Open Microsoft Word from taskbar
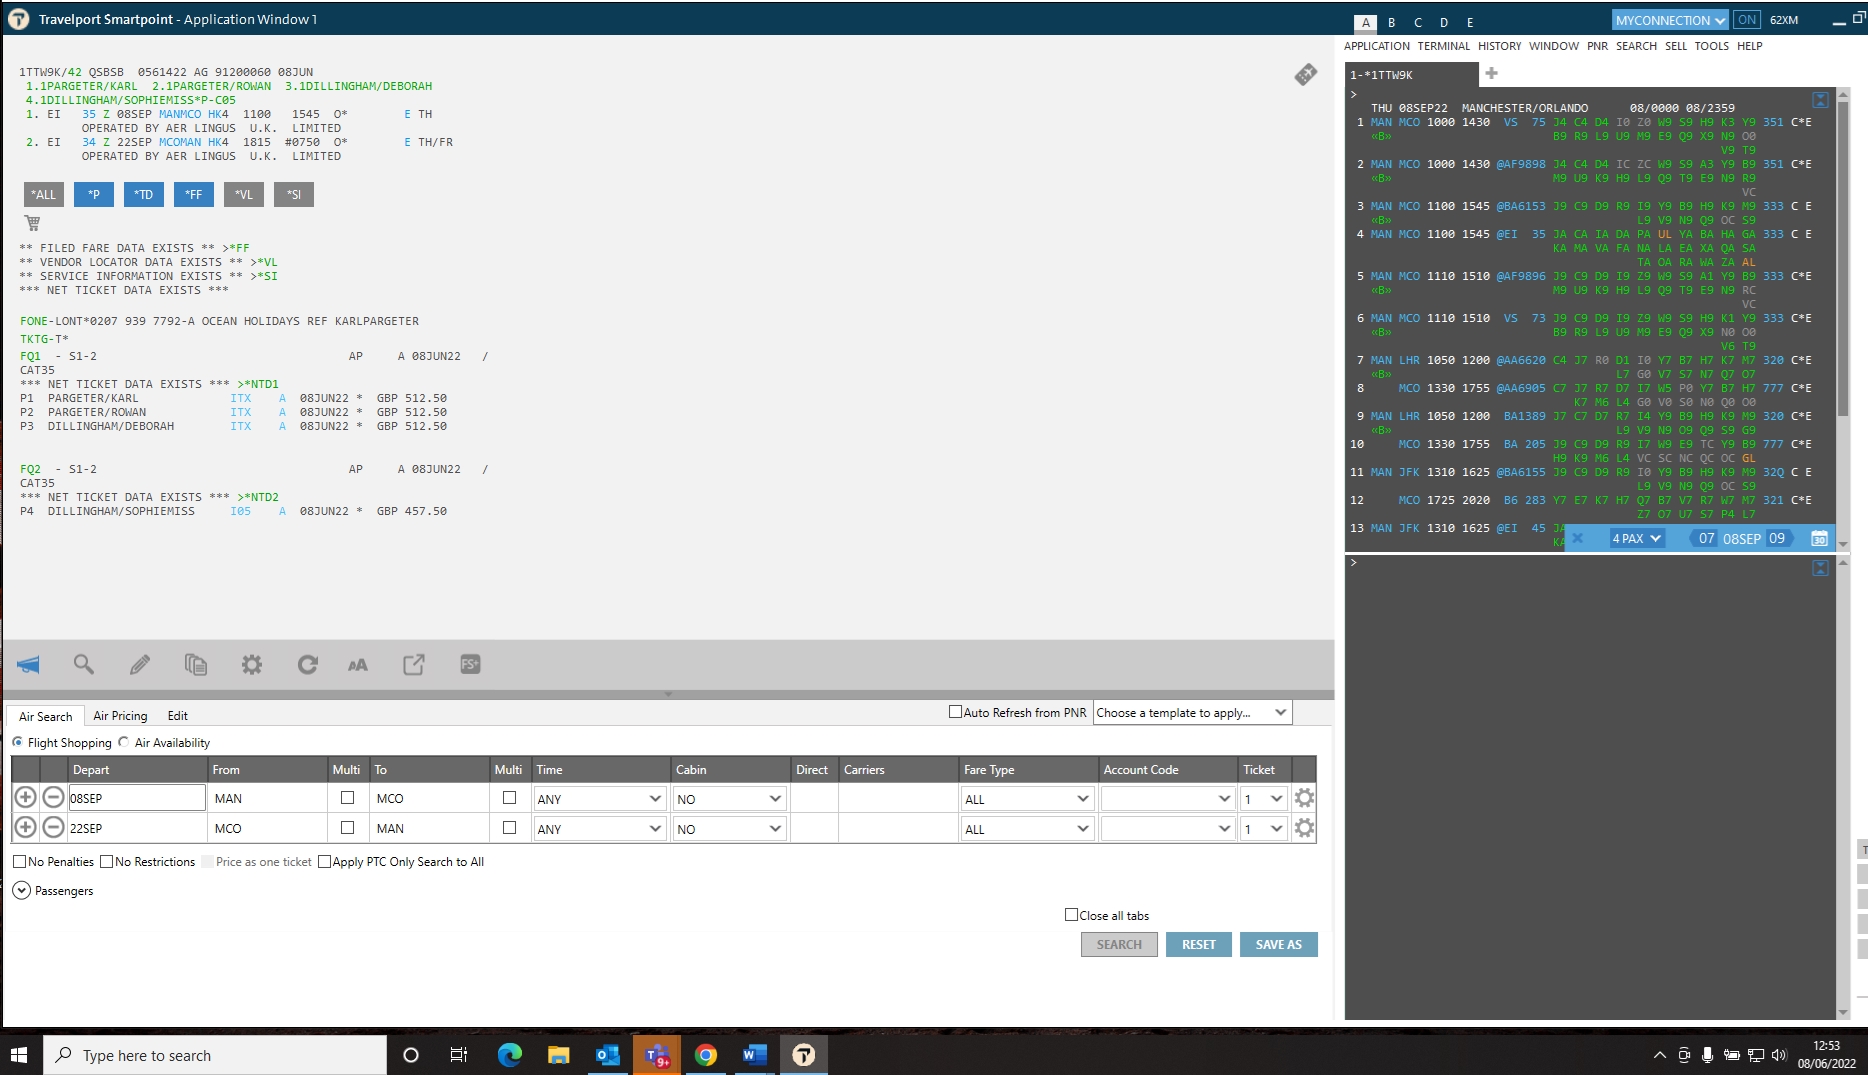Viewport: 1868px width, 1075px height. [x=755, y=1055]
